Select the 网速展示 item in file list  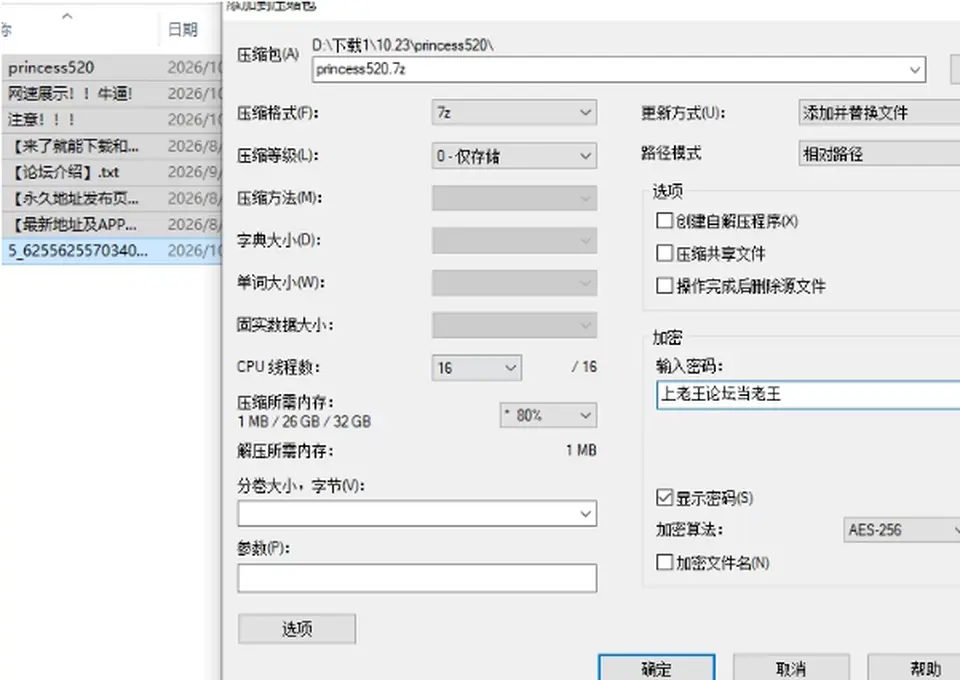tap(111, 94)
